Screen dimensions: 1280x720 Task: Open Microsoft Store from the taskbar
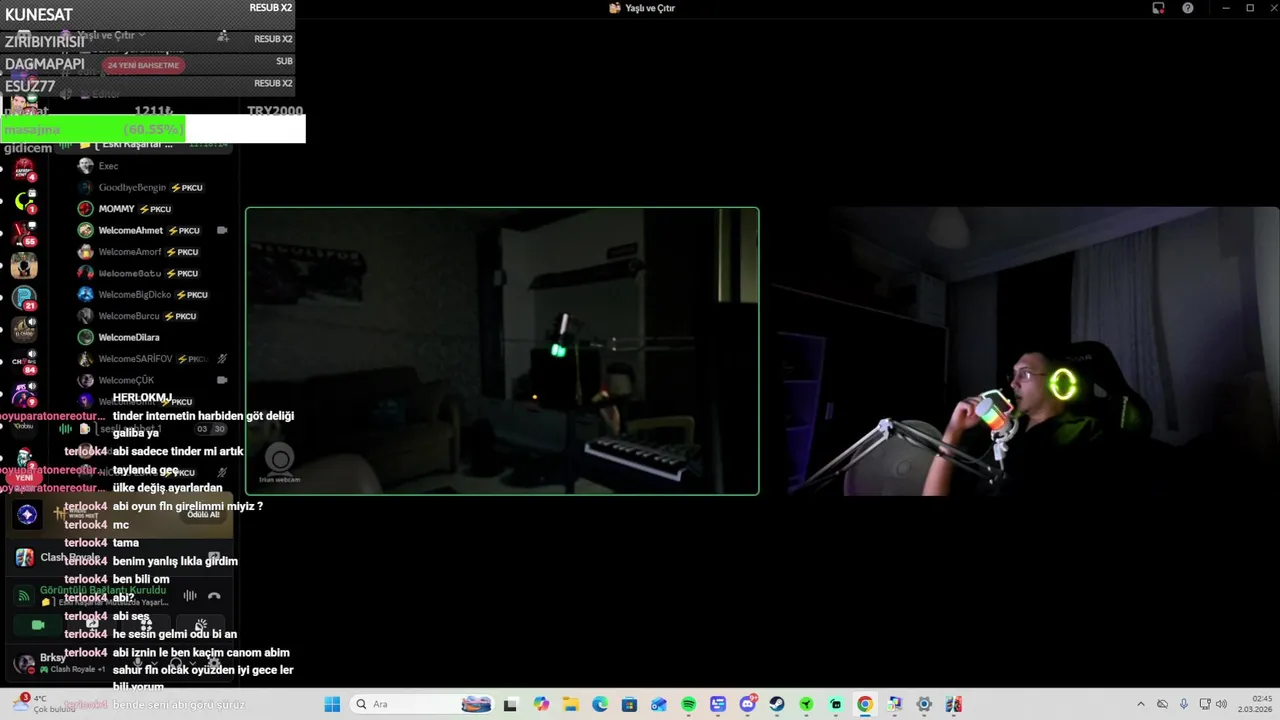[629, 704]
